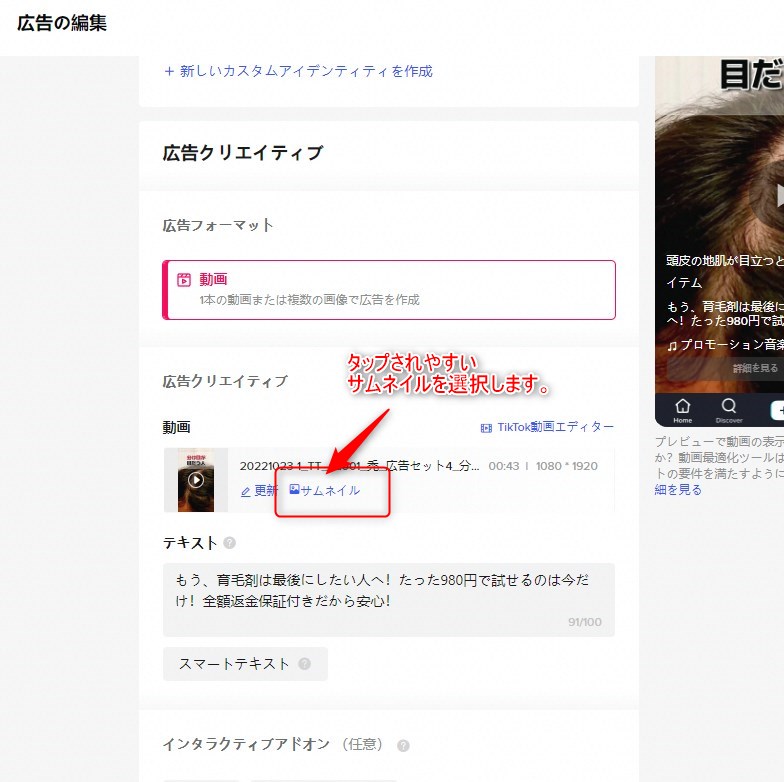
Task: Click help icon inside スマートテキスト button
Action: [x=304, y=663]
